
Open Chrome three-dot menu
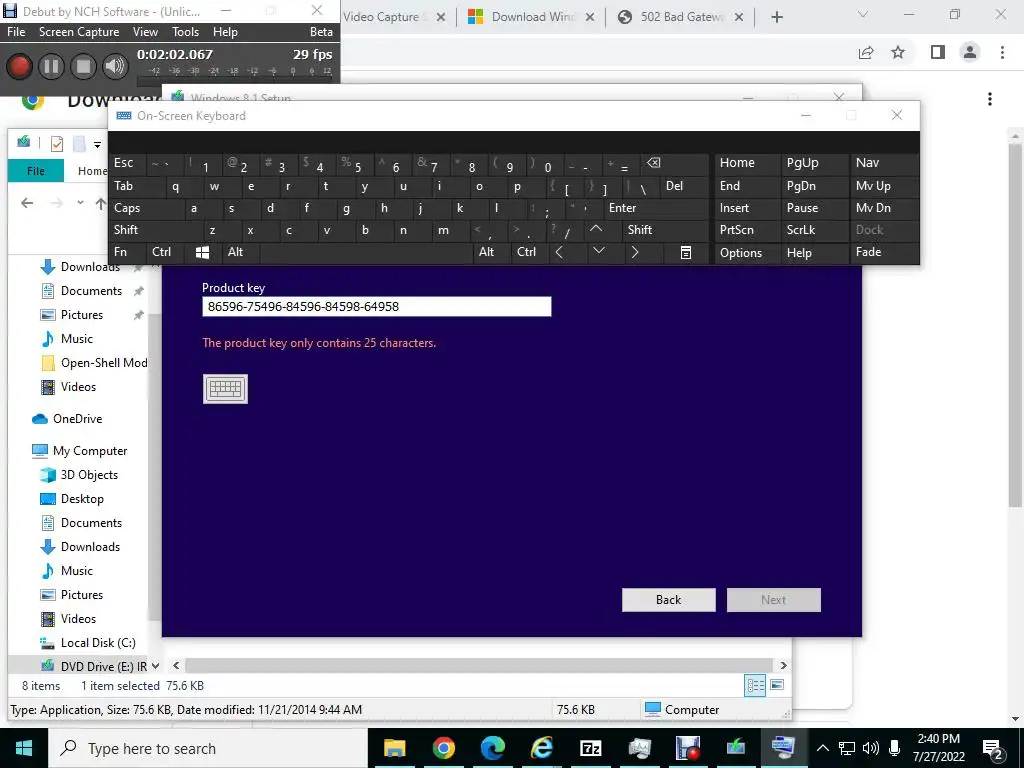click(x=1002, y=52)
